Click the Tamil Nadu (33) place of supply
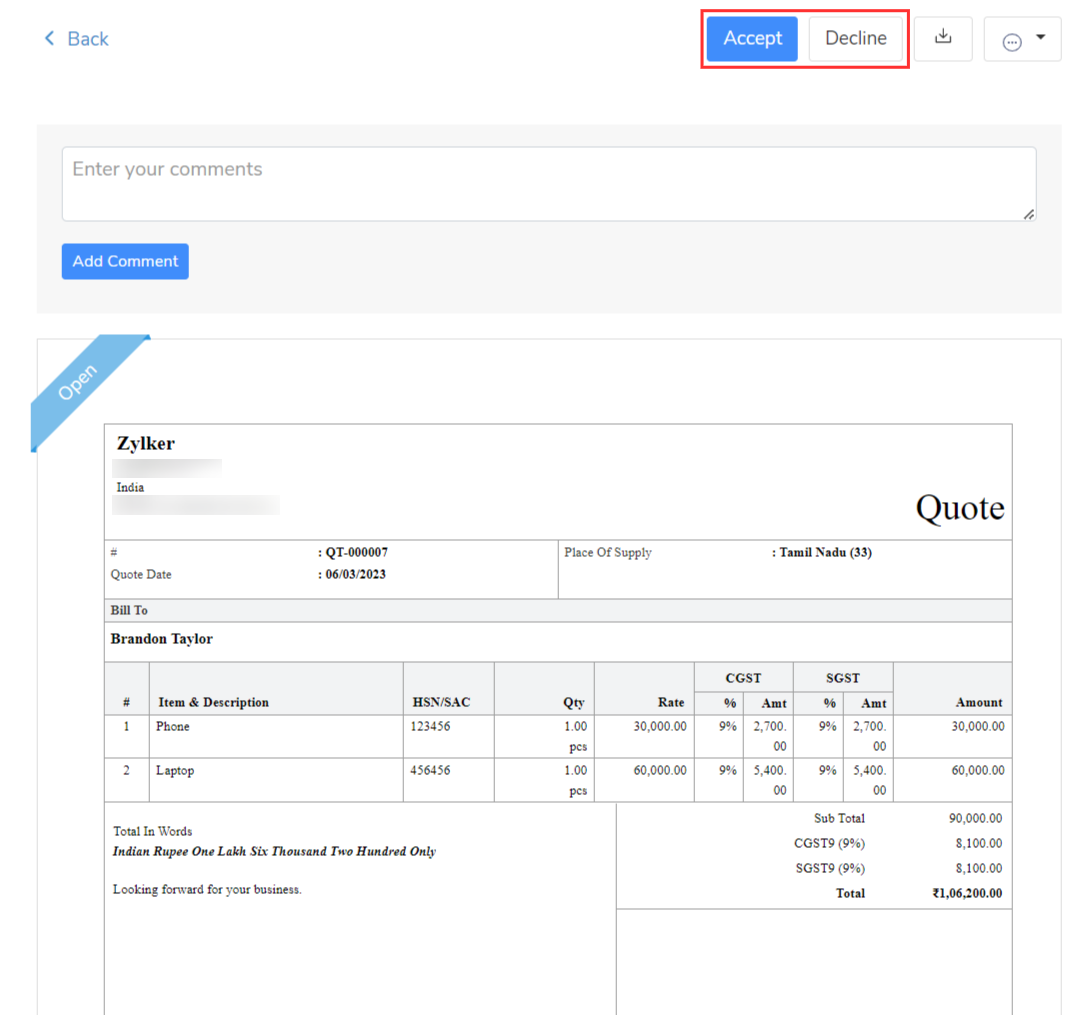1080x1015 pixels. point(822,553)
